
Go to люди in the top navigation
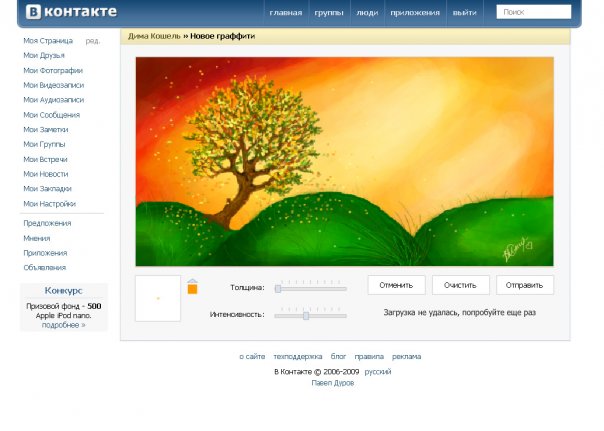pyautogui.click(x=367, y=14)
